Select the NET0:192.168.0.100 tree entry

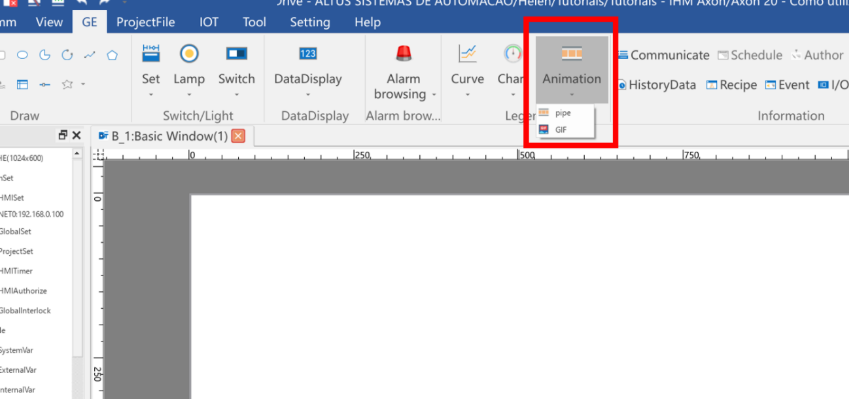coord(31,214)
